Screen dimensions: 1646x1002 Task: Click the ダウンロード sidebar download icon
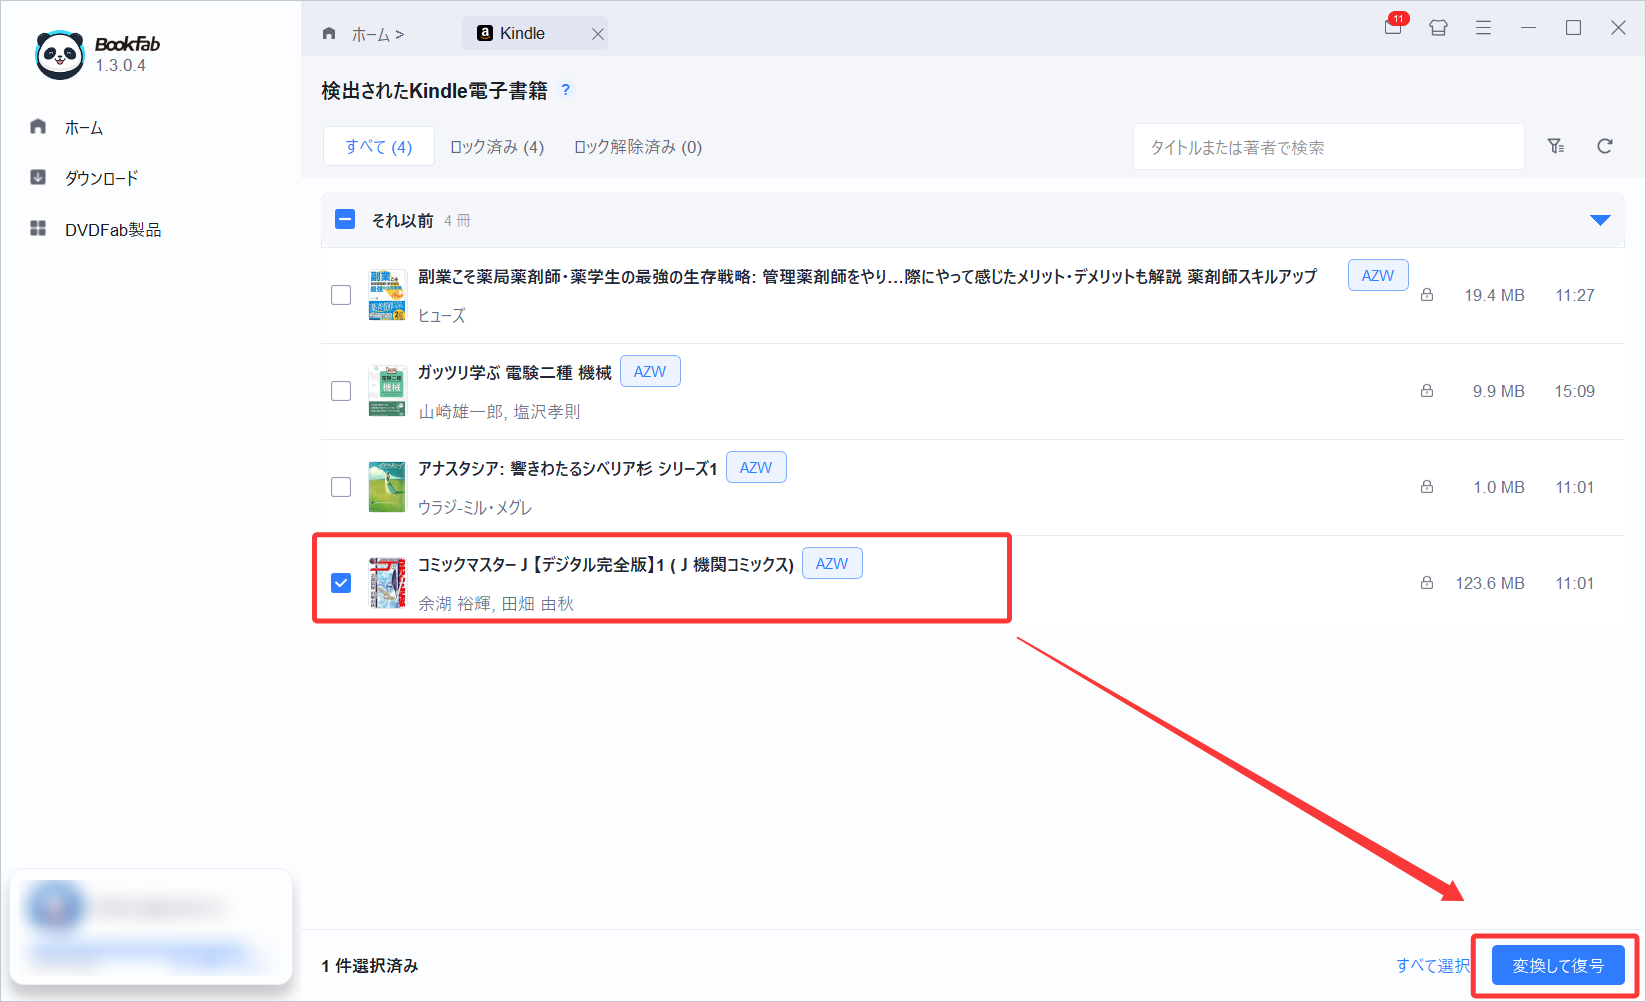(x=38, y=177)
